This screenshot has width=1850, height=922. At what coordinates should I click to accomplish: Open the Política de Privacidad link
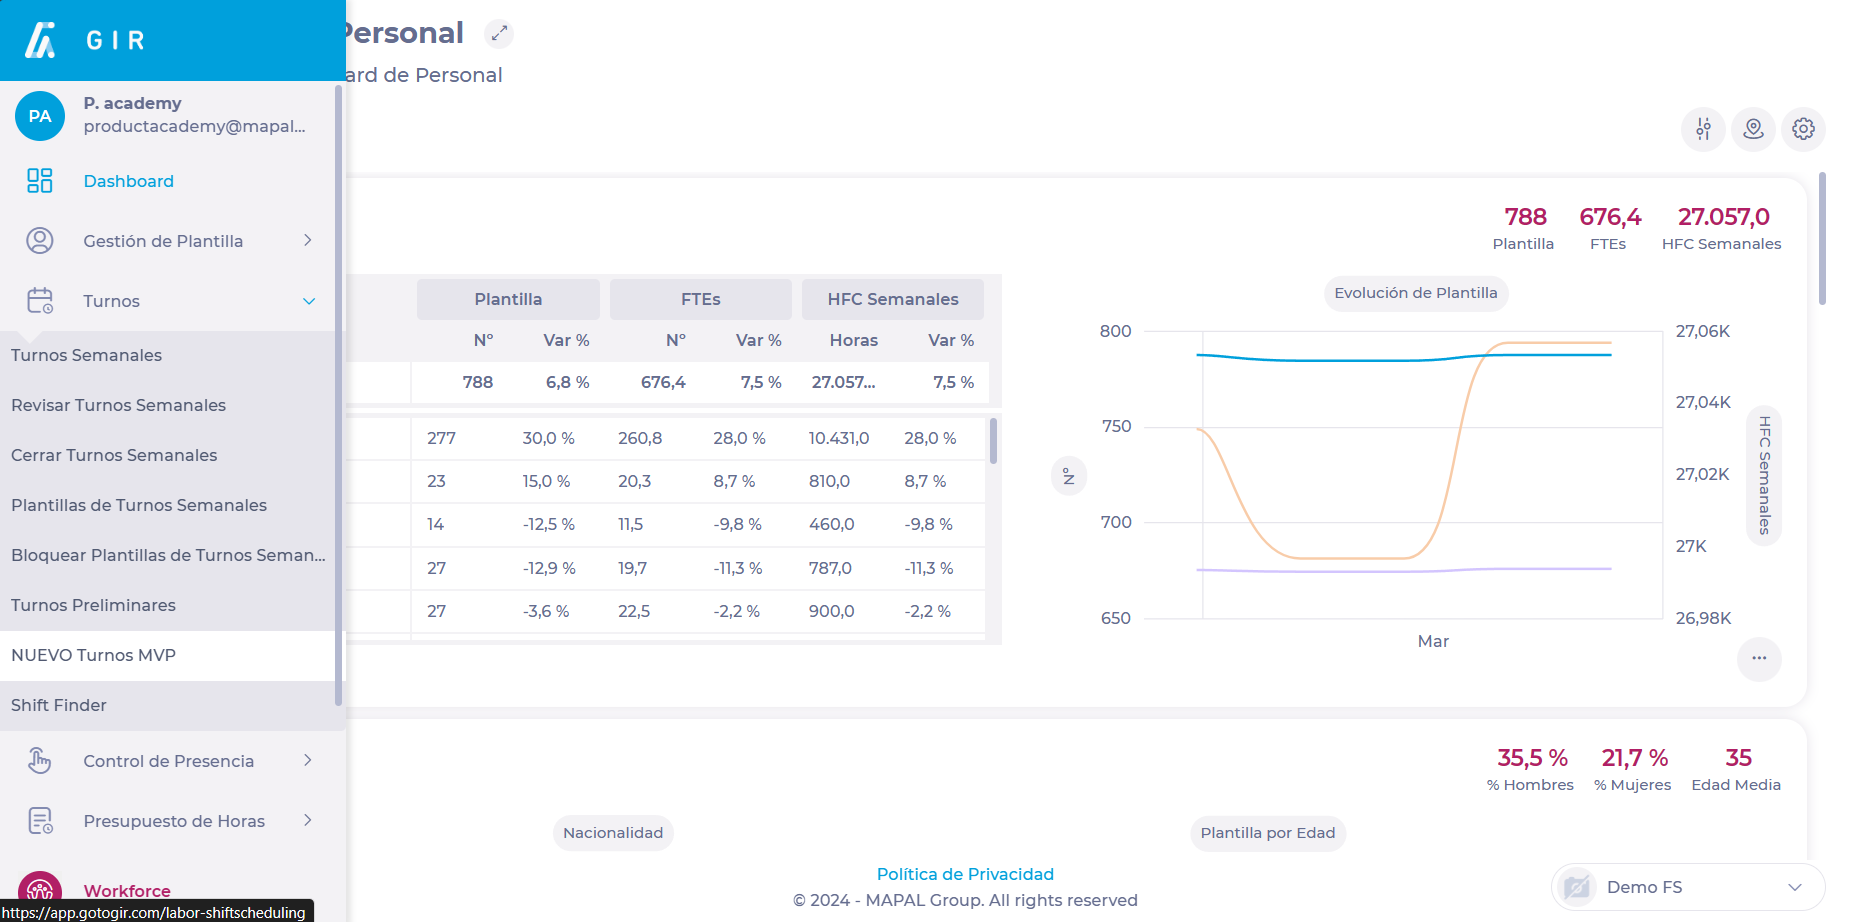coord(965,874)
